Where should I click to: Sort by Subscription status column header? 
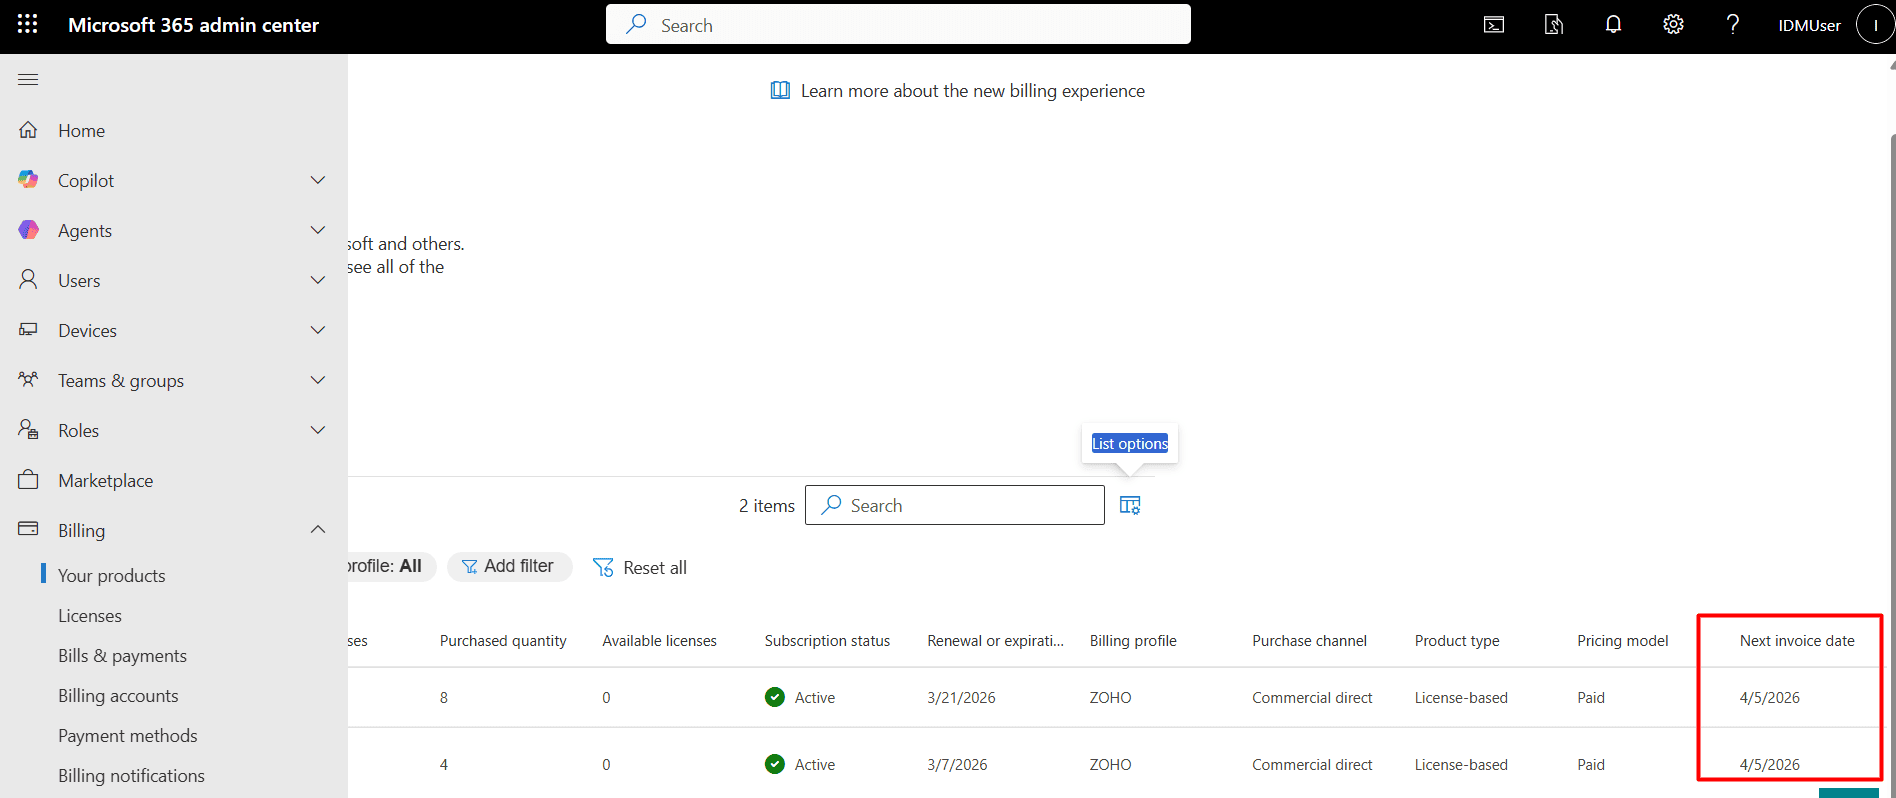(x=827, y=640)
